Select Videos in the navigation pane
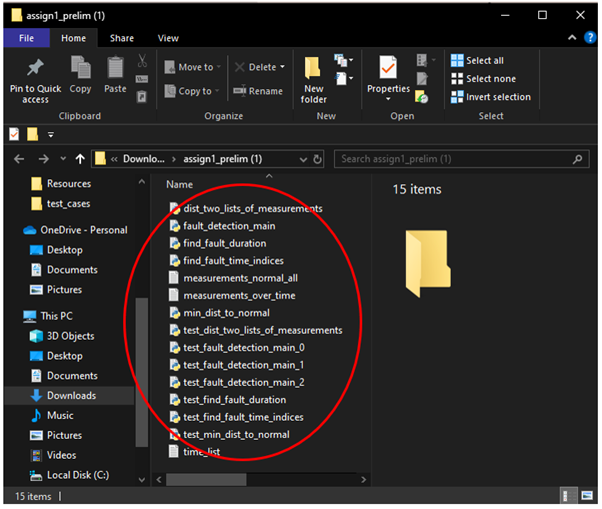The height and width of the screenshot is (509, 602). click(53, 455)
